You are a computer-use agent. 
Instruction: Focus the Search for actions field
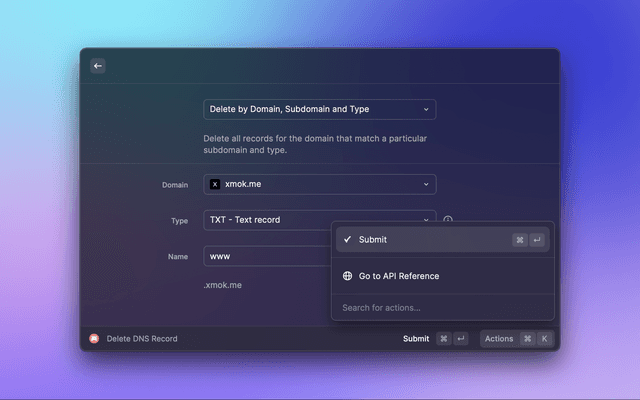(442, 308)
